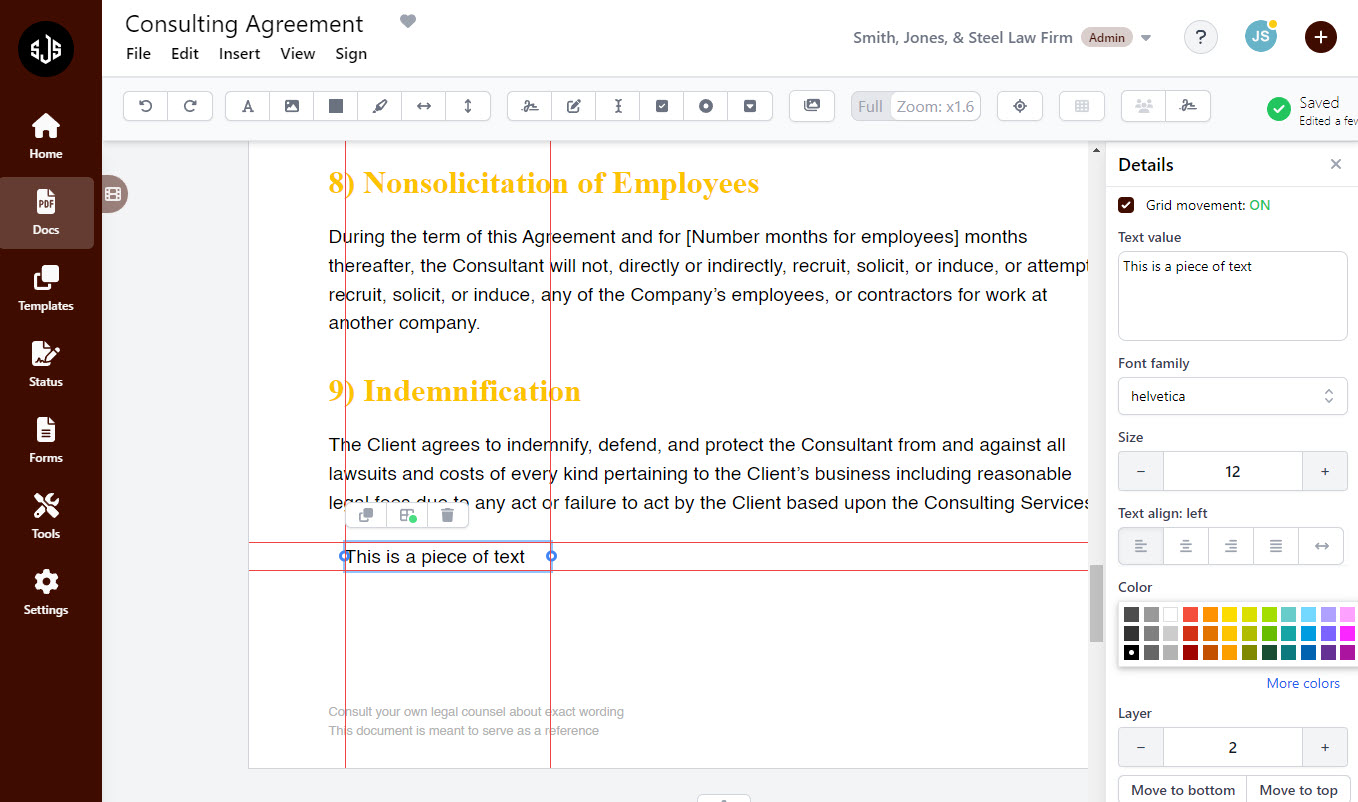Image resolution: width=1358 pixels, height=802 pixels.
Task: Open Tools in sidebar
Action: pos(46,517)
